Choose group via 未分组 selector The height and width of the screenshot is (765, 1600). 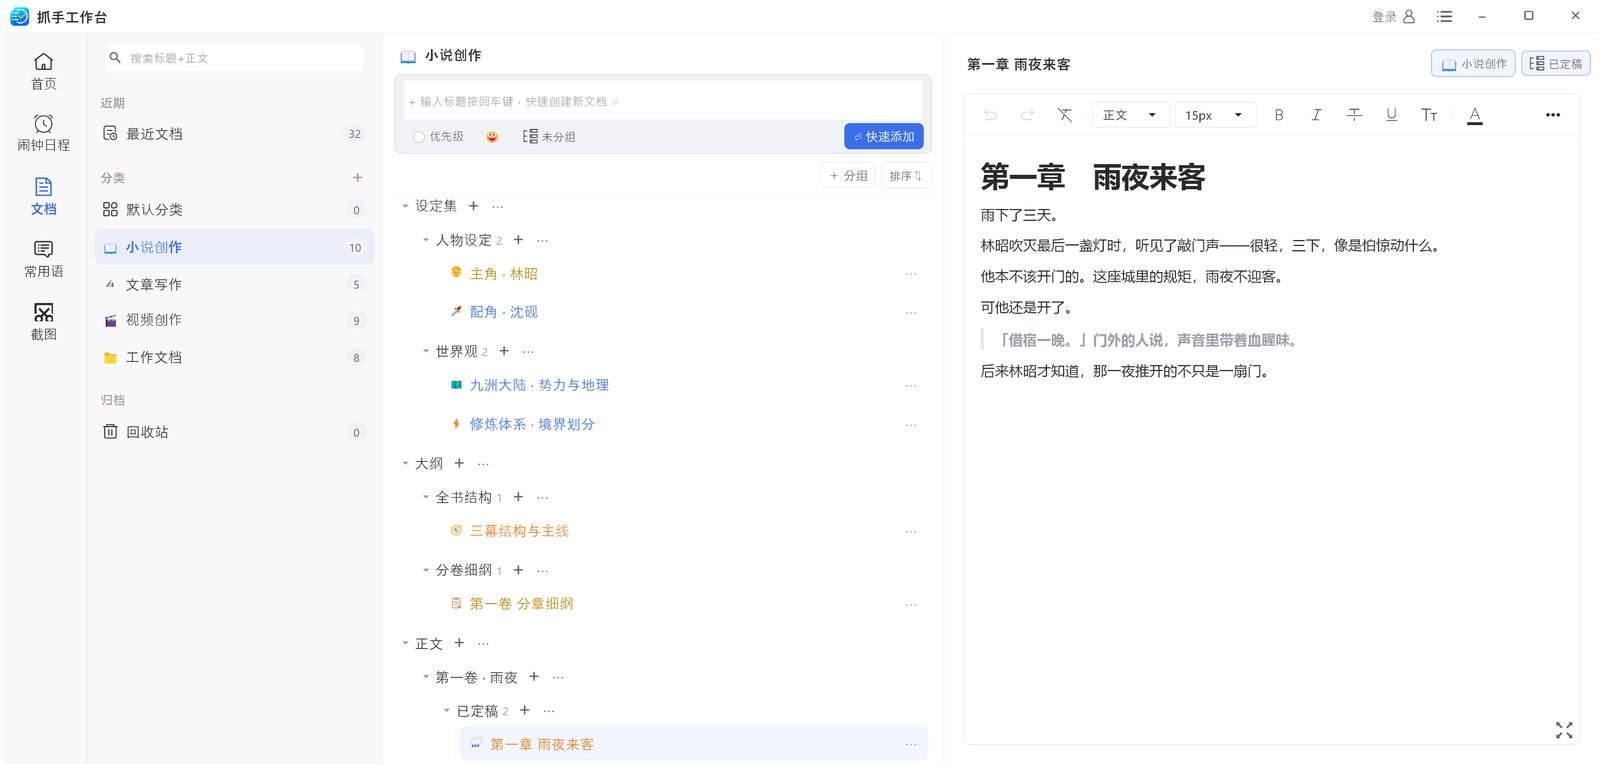tap(549, 137)
